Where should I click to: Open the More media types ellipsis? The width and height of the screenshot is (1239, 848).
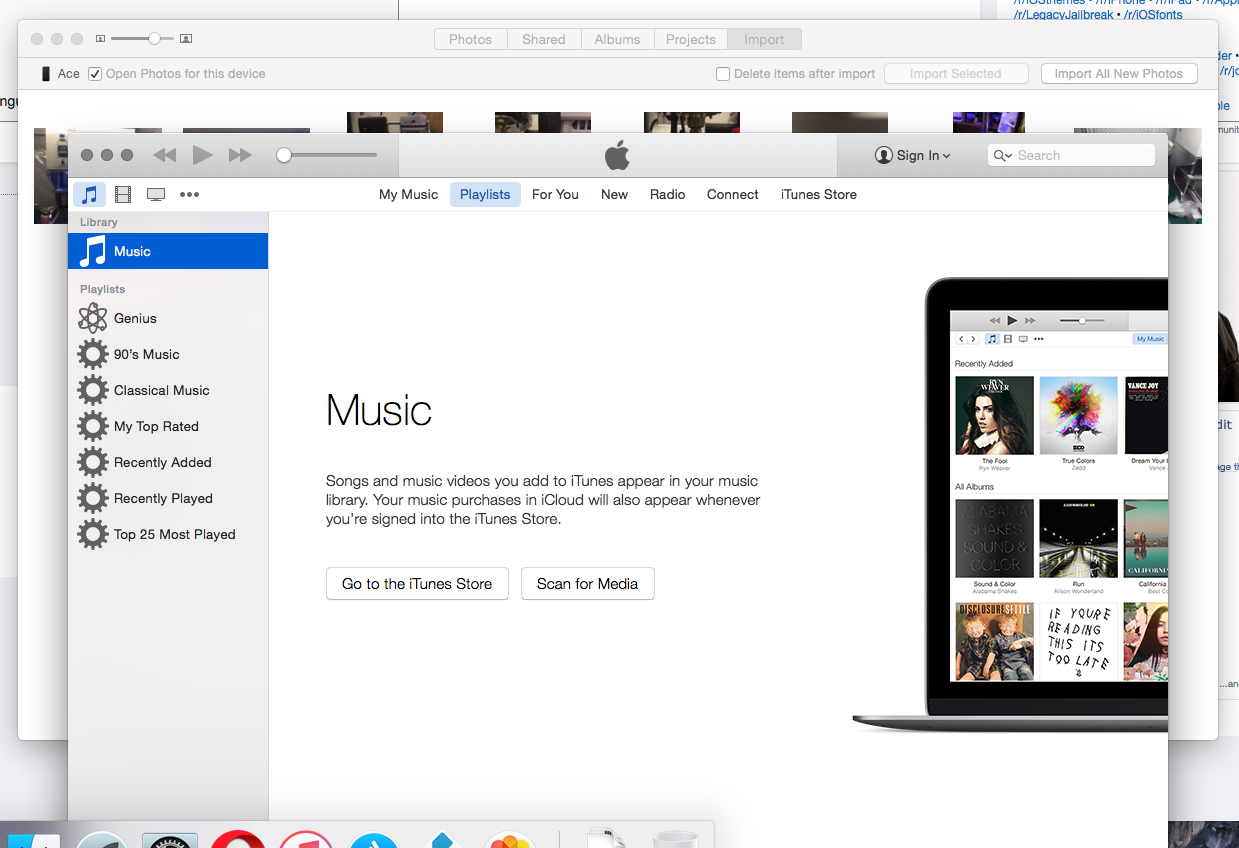pos(189,195)
